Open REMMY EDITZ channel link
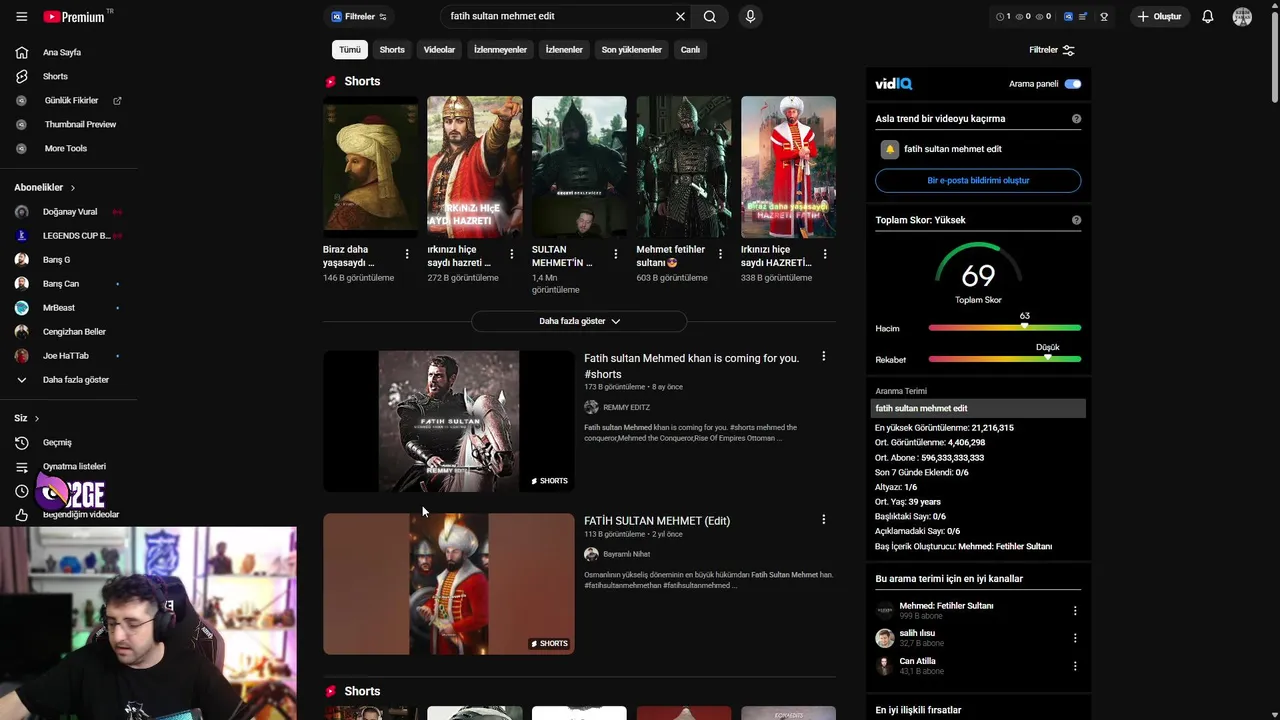This screenshot has width=1280, height=720. (626, 407)
